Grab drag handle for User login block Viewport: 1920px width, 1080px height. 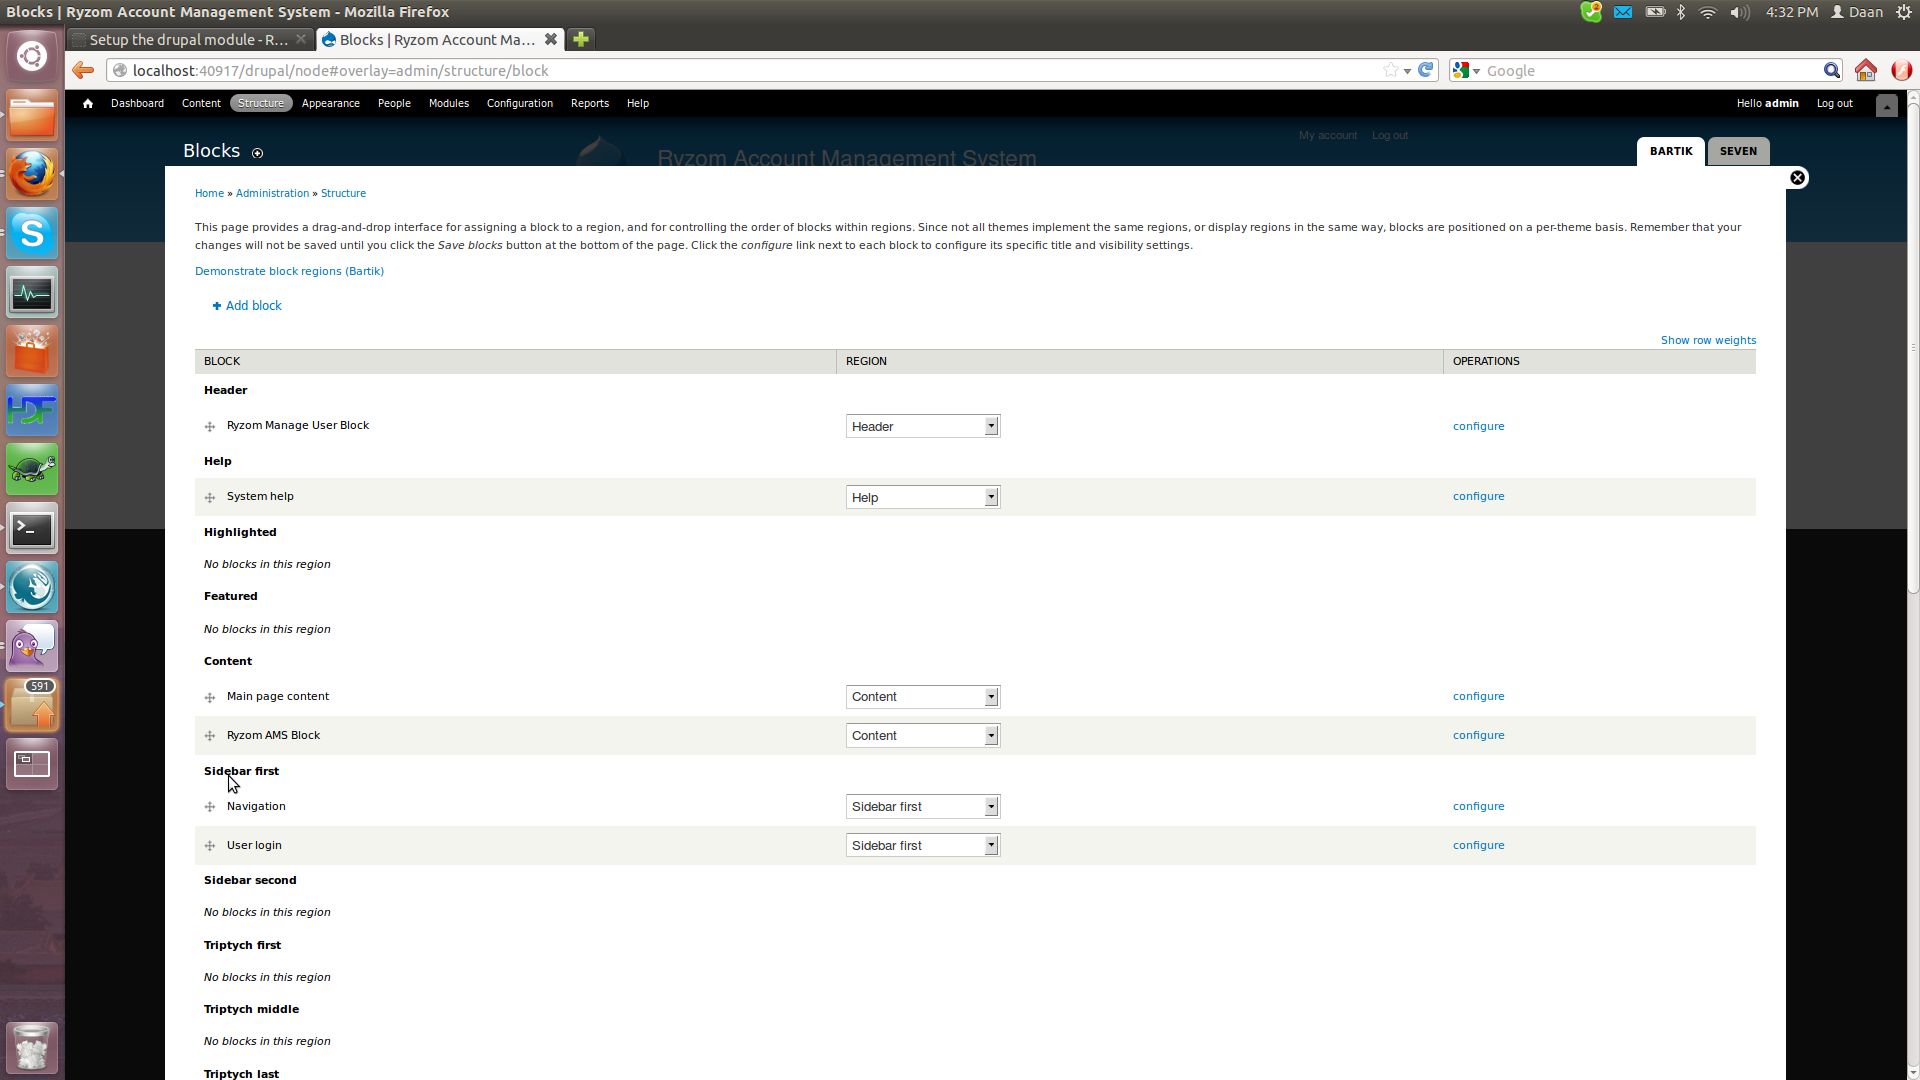pyautogui.click(x=210, y=846)
